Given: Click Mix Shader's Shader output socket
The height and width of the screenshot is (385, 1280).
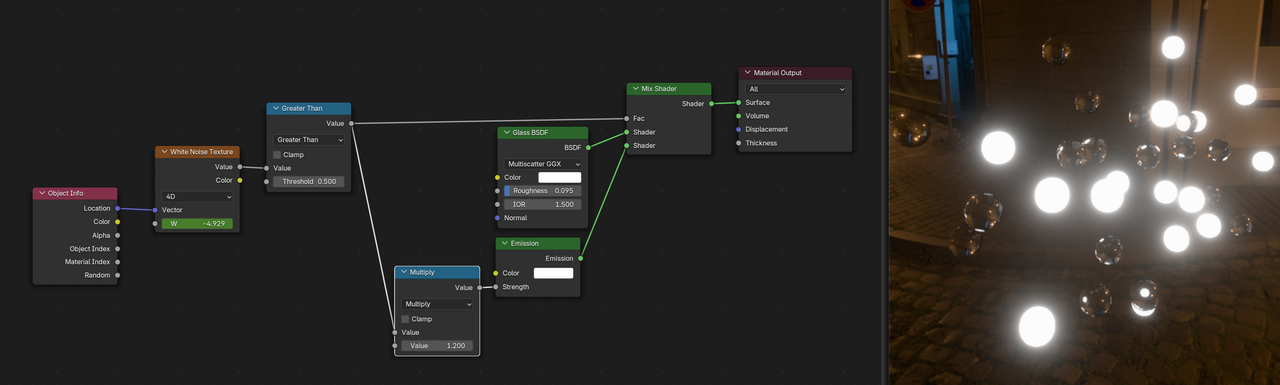Looking at the screenshot, I should pyautogui.click(x=711, y=103).
